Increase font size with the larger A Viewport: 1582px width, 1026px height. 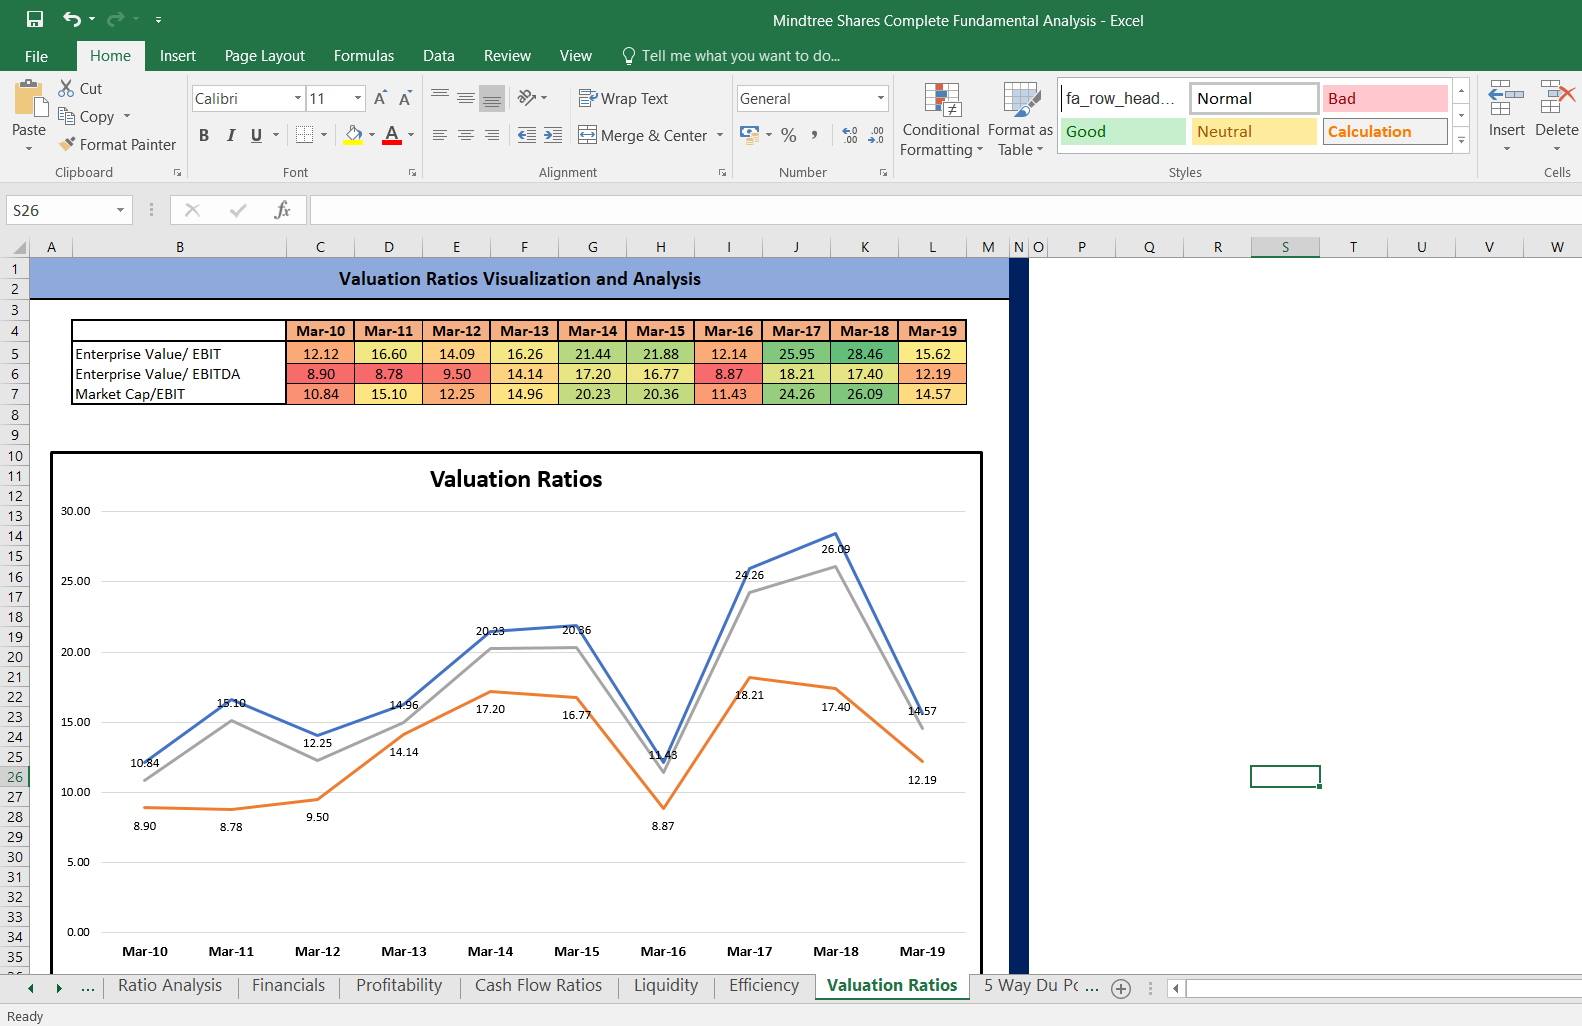click(380, 98)
